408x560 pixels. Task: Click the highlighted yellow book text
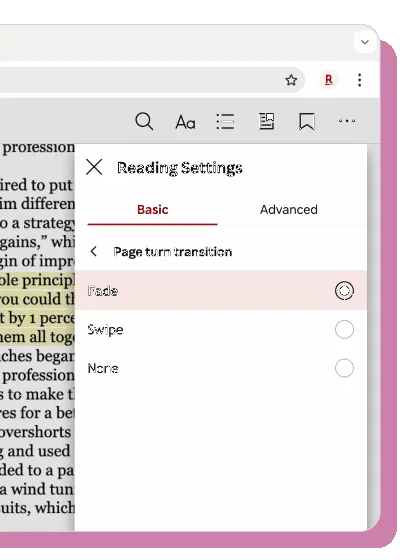(x=38, y=309)
